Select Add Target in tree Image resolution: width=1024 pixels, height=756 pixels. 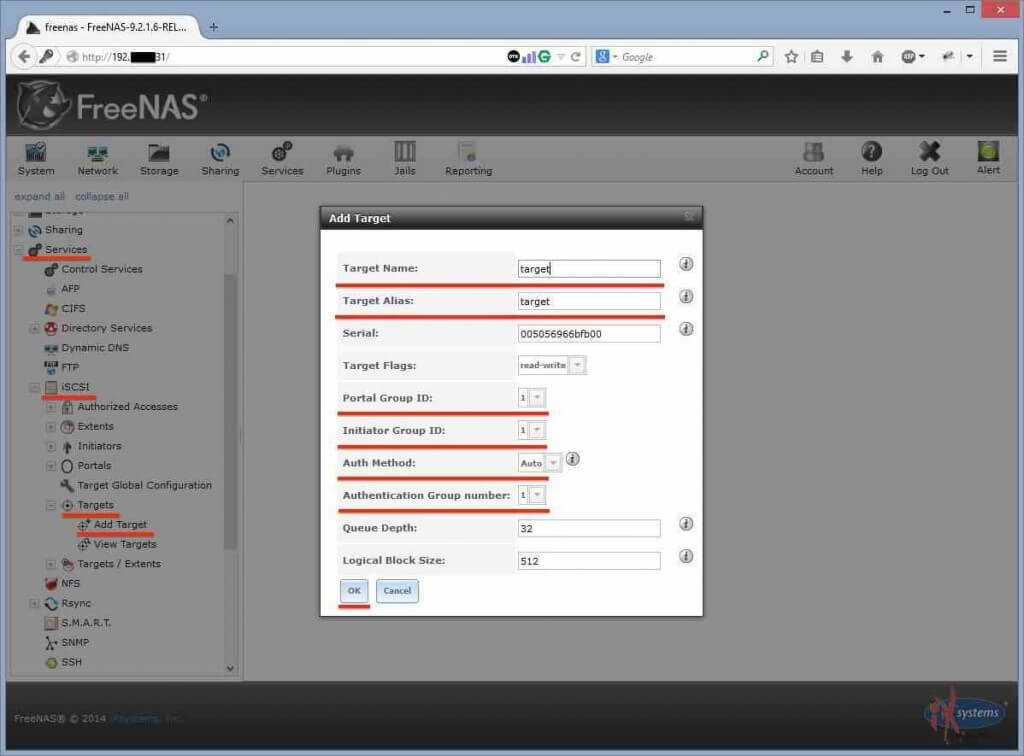point(120,524)
